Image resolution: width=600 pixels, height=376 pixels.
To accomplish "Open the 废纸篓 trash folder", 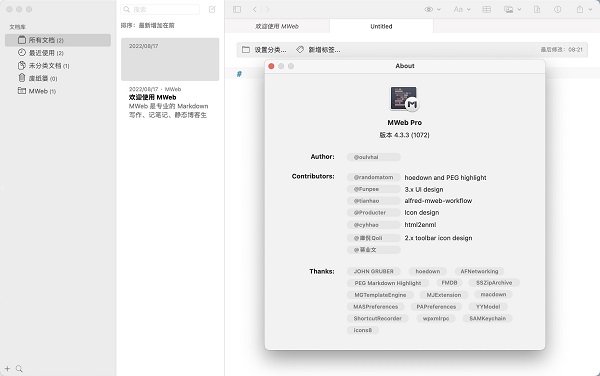I will (x=38, y=78).
